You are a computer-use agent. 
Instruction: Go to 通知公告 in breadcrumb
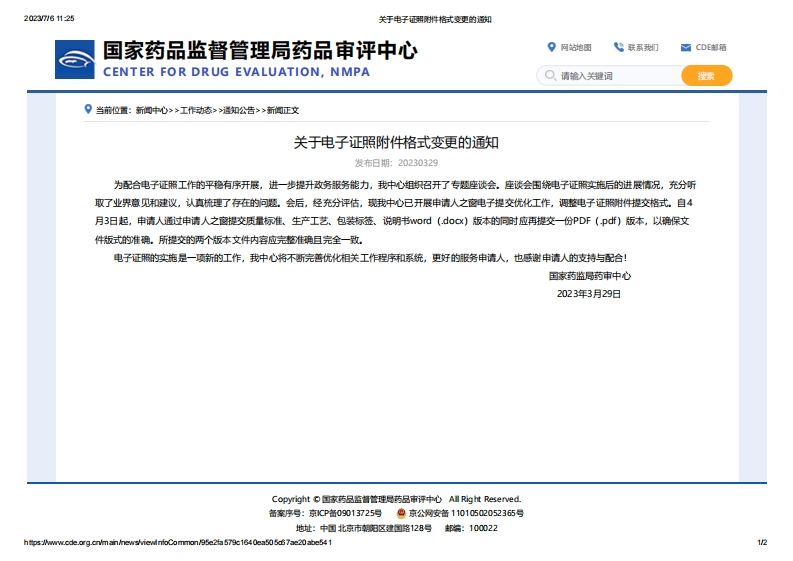(x=238, y=110)
